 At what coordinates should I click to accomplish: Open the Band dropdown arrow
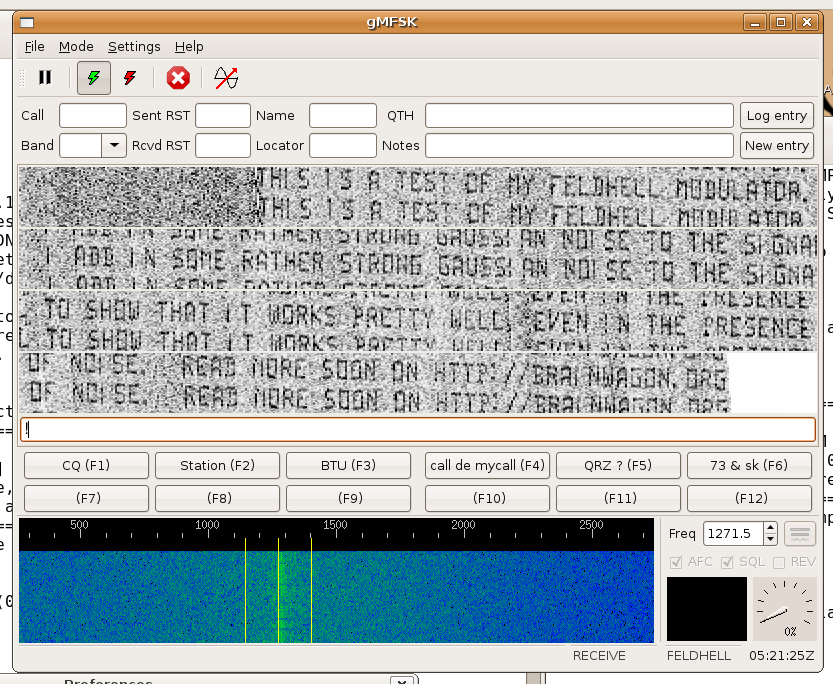click(114, 146)
